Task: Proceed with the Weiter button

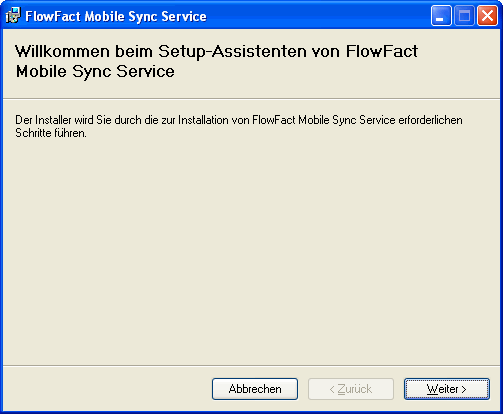Action: coord(447,389)
